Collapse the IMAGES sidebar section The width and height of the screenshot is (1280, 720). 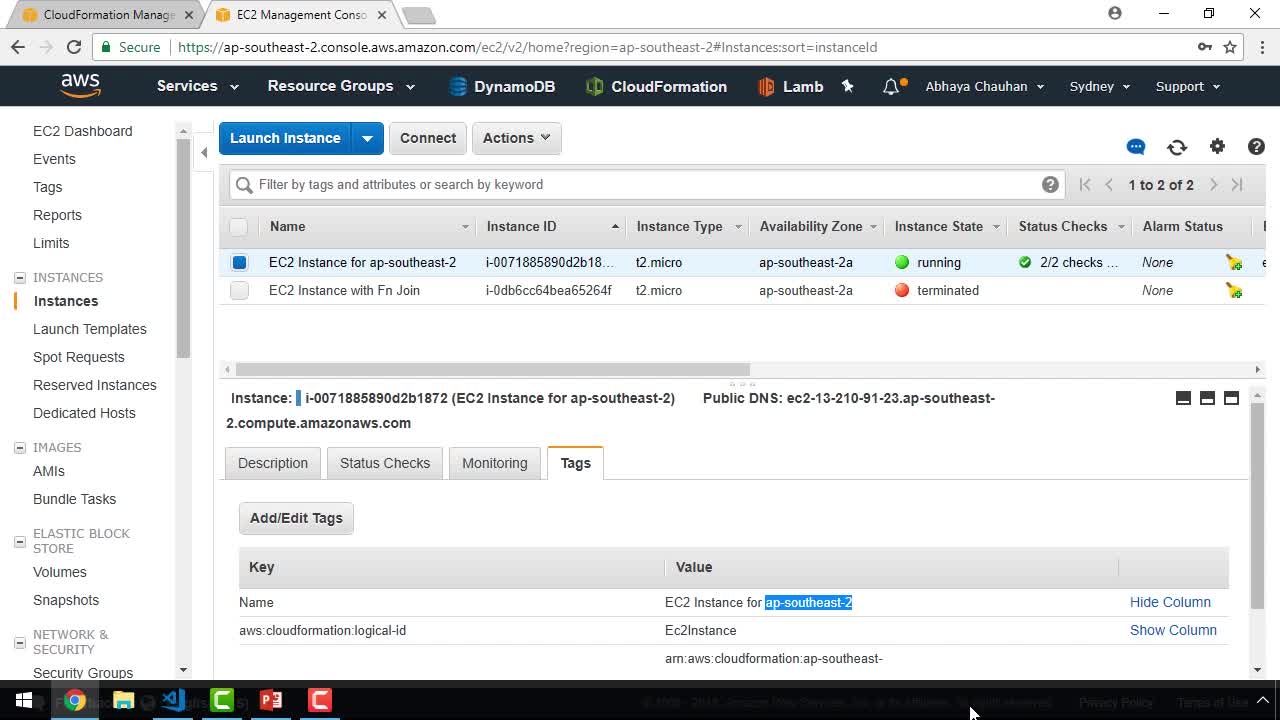click(19, 448)
